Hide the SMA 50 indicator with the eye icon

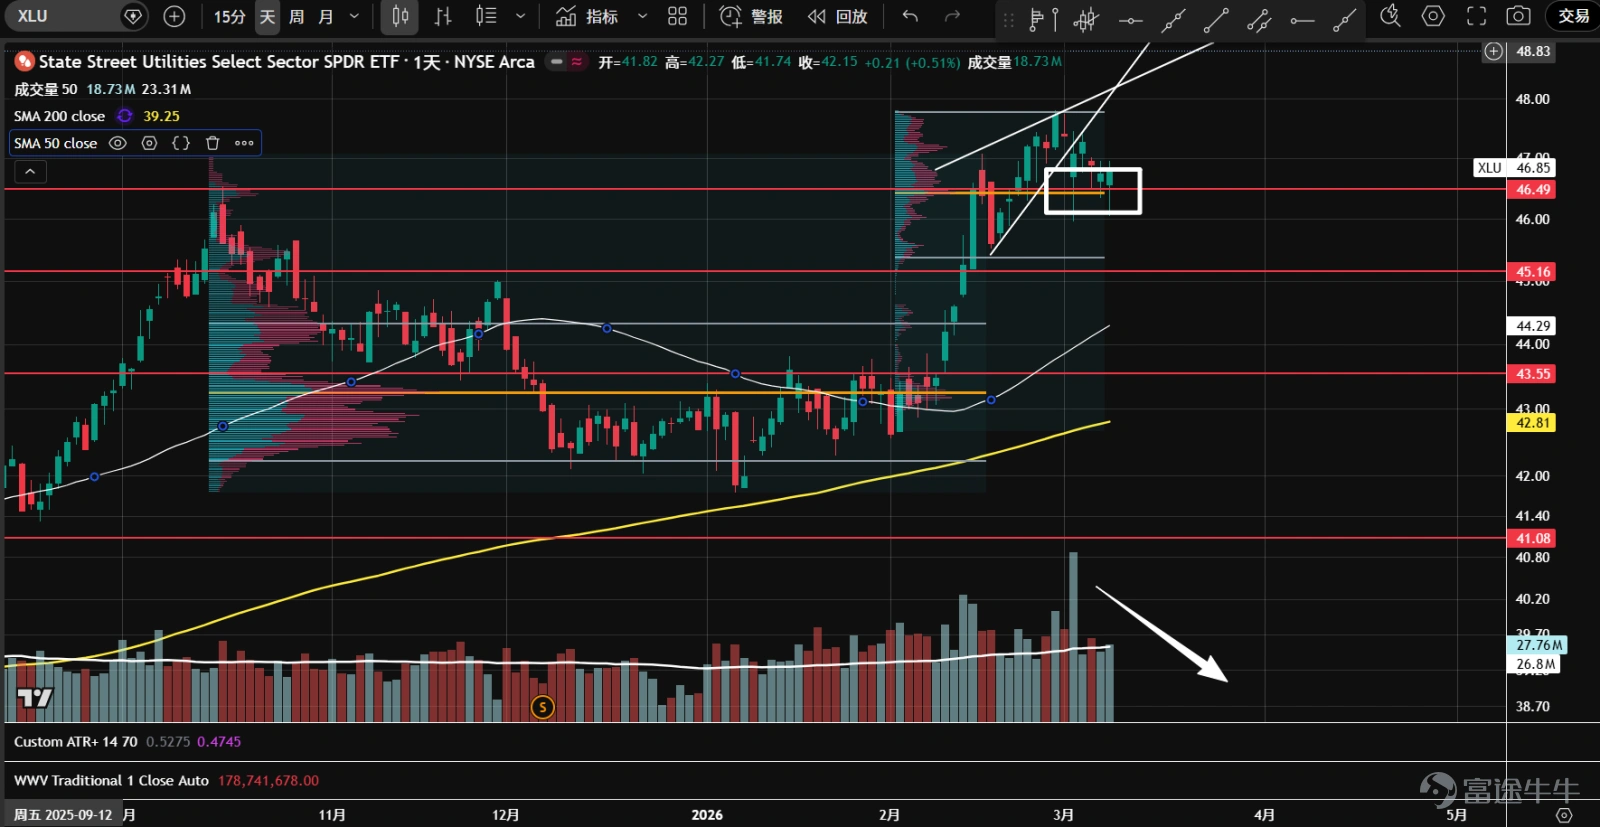pyautogui.click(x=117, y=143)
